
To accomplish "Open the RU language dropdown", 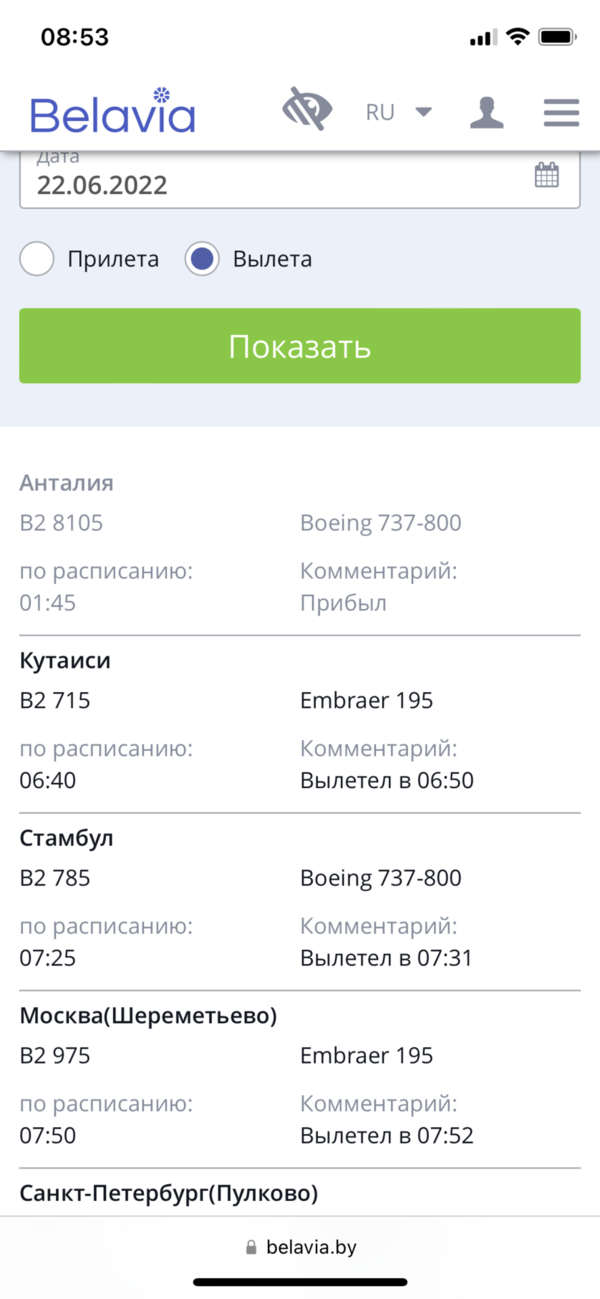I will point(398,112).
